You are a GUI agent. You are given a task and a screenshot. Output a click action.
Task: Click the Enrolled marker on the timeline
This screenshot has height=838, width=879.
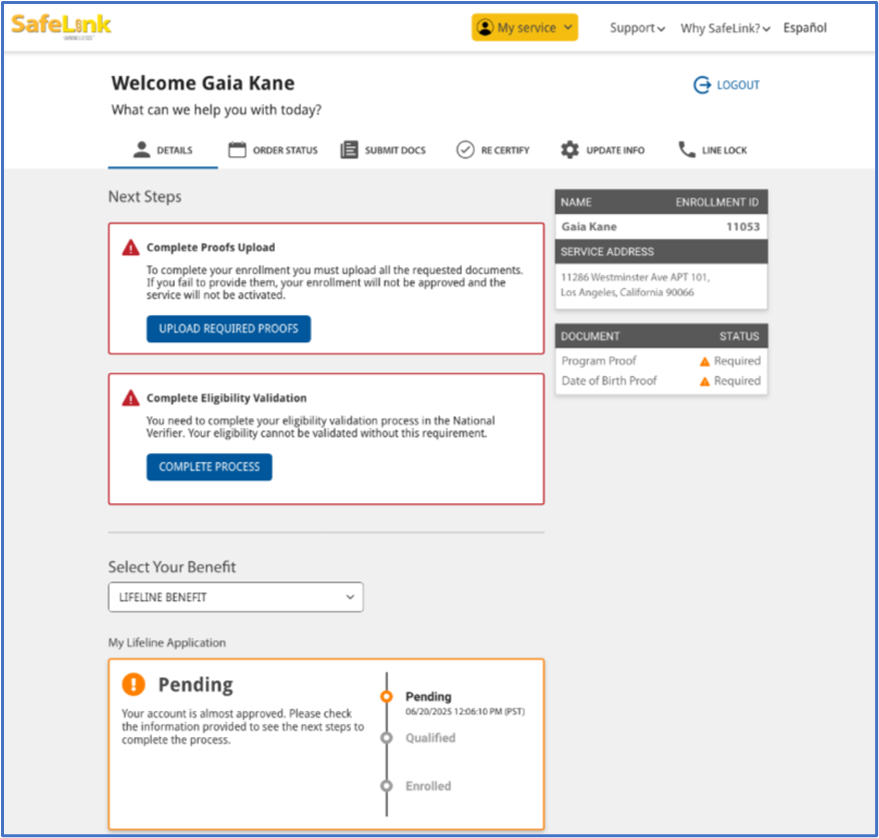point(386,786)
